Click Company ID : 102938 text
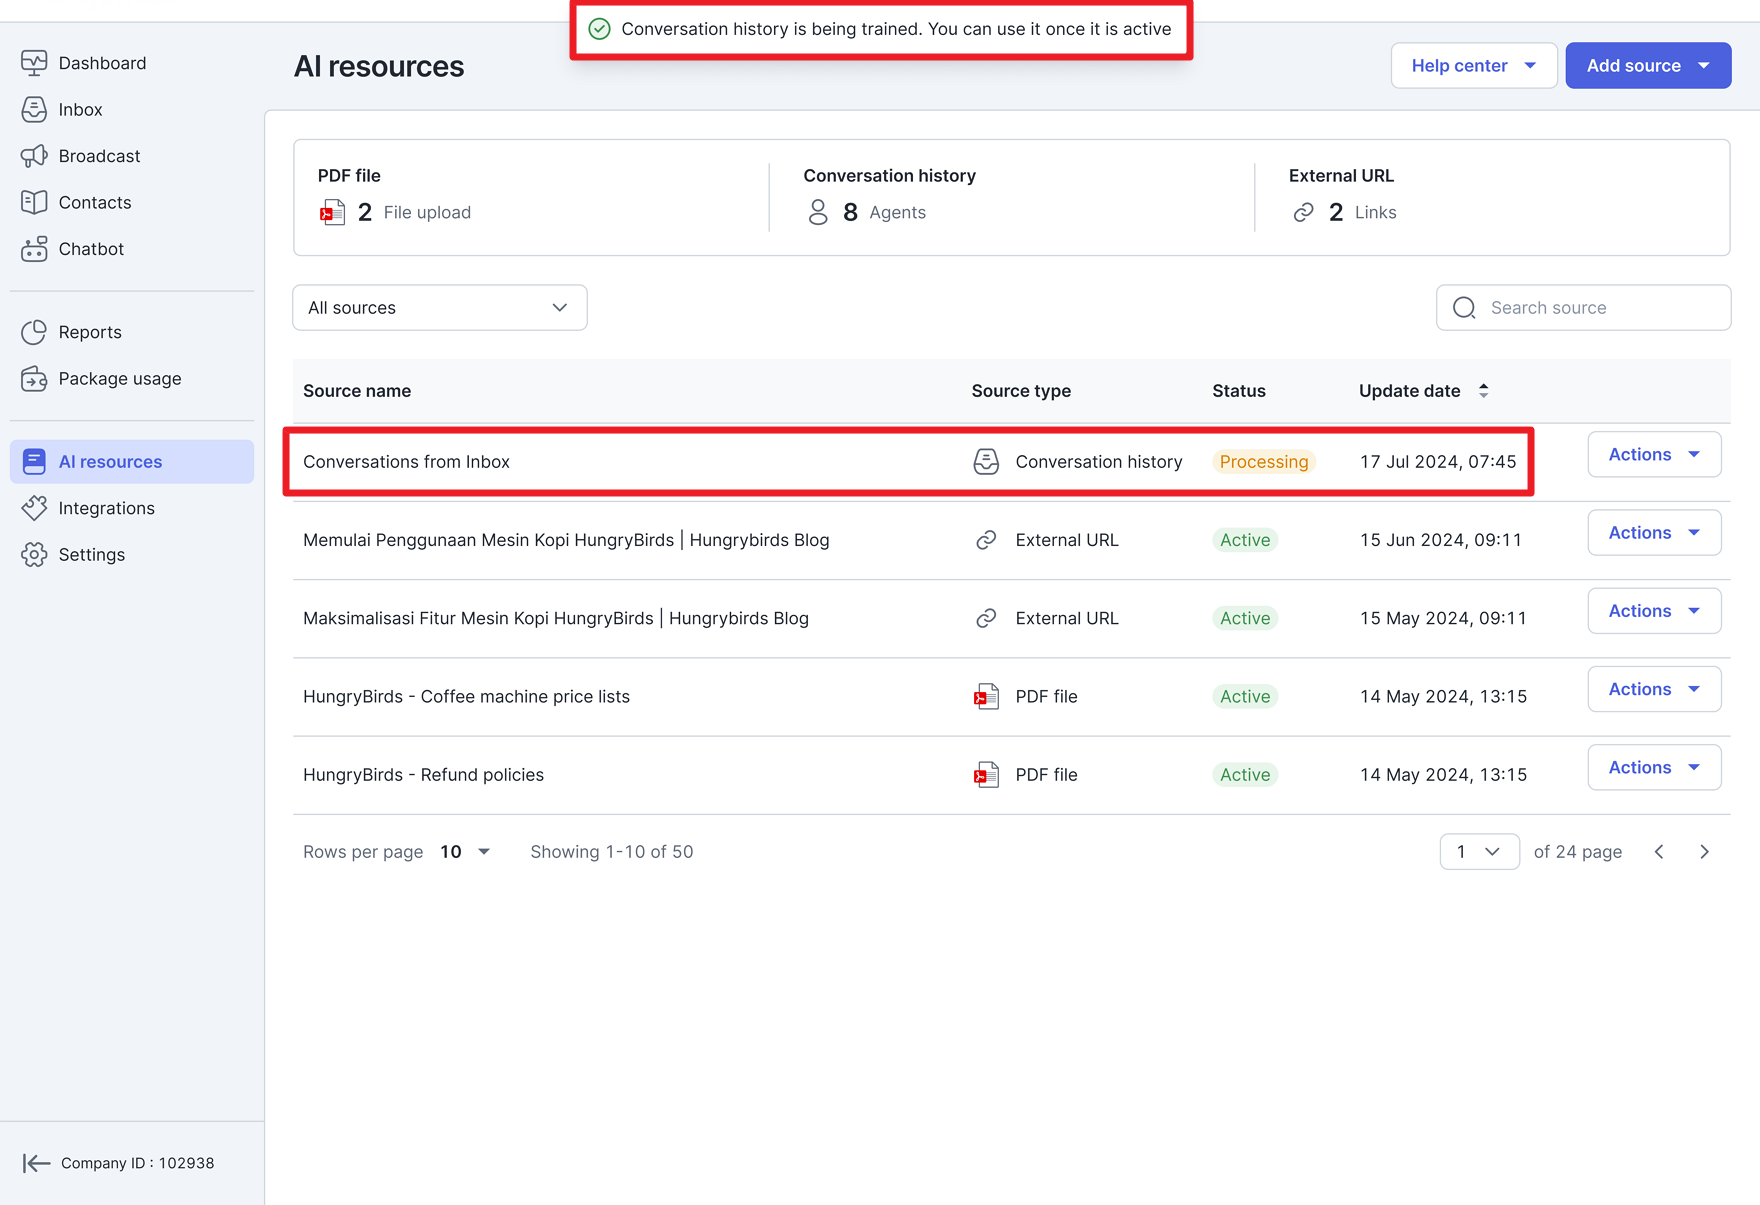Screen dimensions: 1760x1205 click(x=138, y=1163)
